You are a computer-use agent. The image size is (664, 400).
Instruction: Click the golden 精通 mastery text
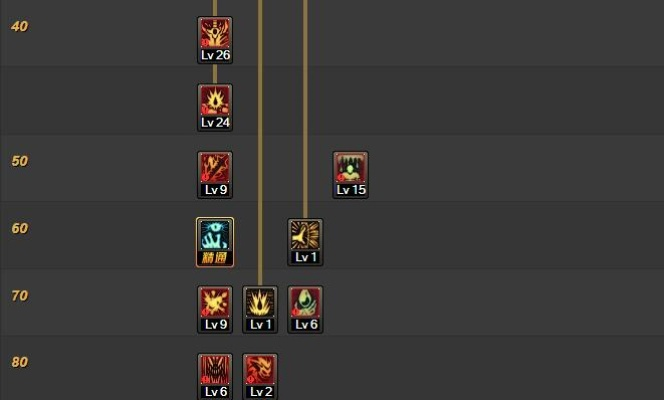(x=215, y=257)
